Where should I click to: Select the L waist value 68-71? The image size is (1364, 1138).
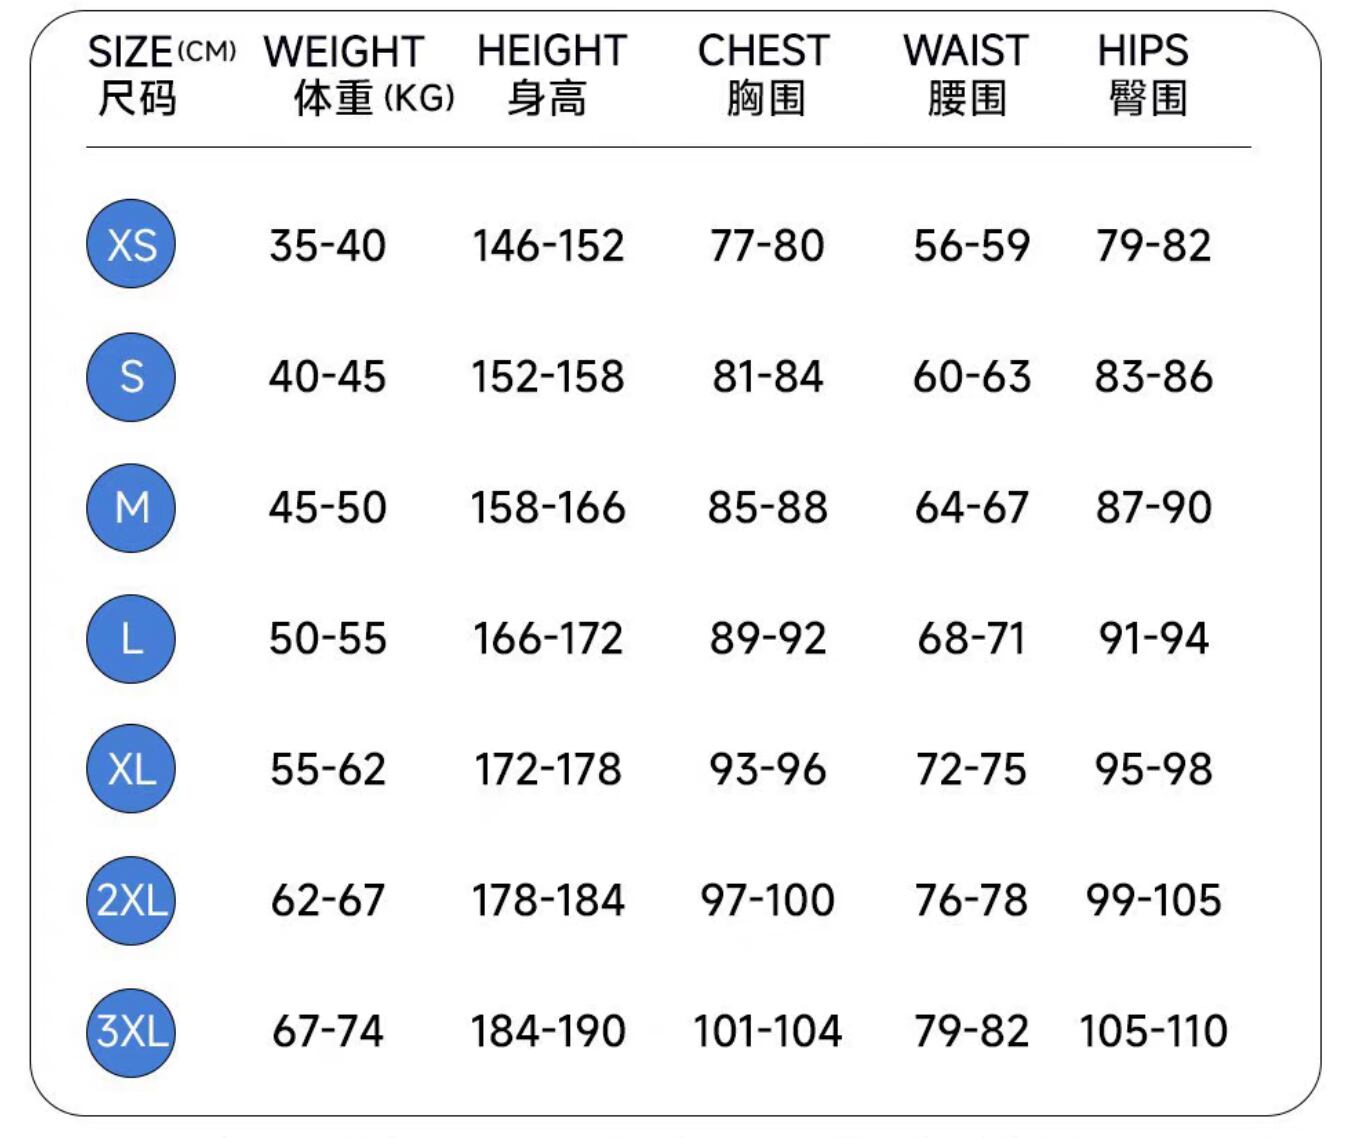pos(971,639)
